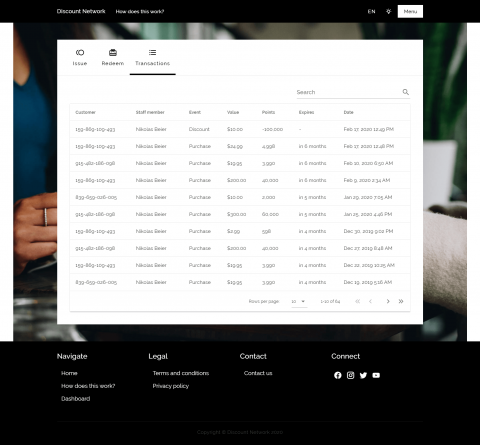Screen dimensions: 480x445
Task: Go to next page of transactions
Action: 388,301
